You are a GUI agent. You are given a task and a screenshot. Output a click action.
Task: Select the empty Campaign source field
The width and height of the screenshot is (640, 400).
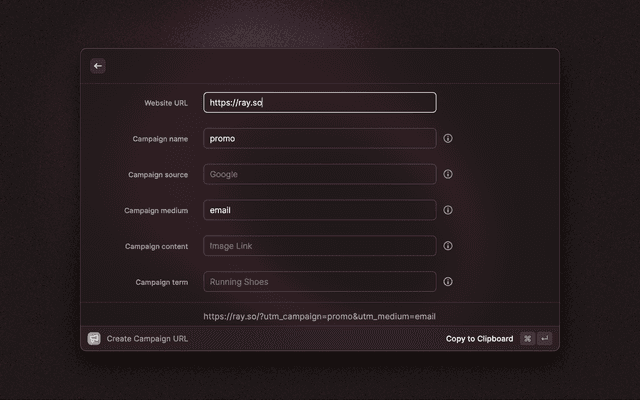[x=319, y=174]
